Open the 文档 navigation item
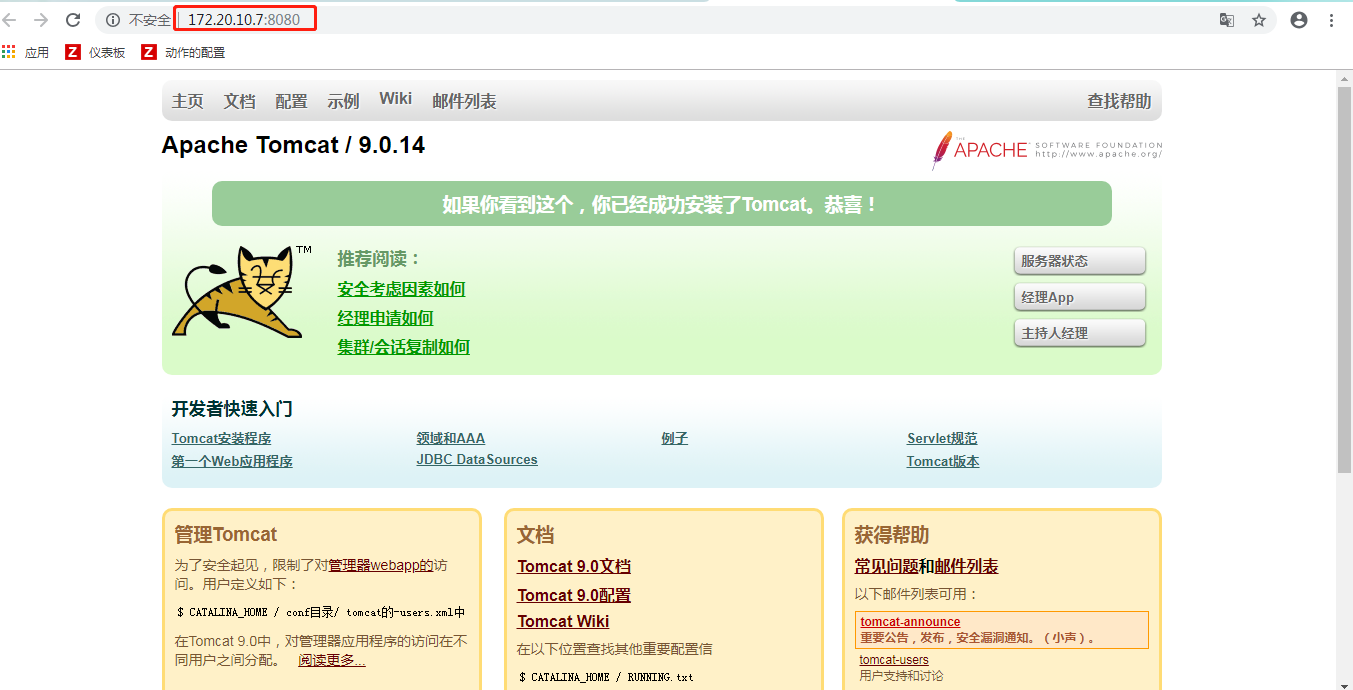The height and width of the screenshot is (690, 1353). pyautogui.click(x=240, y=101)
